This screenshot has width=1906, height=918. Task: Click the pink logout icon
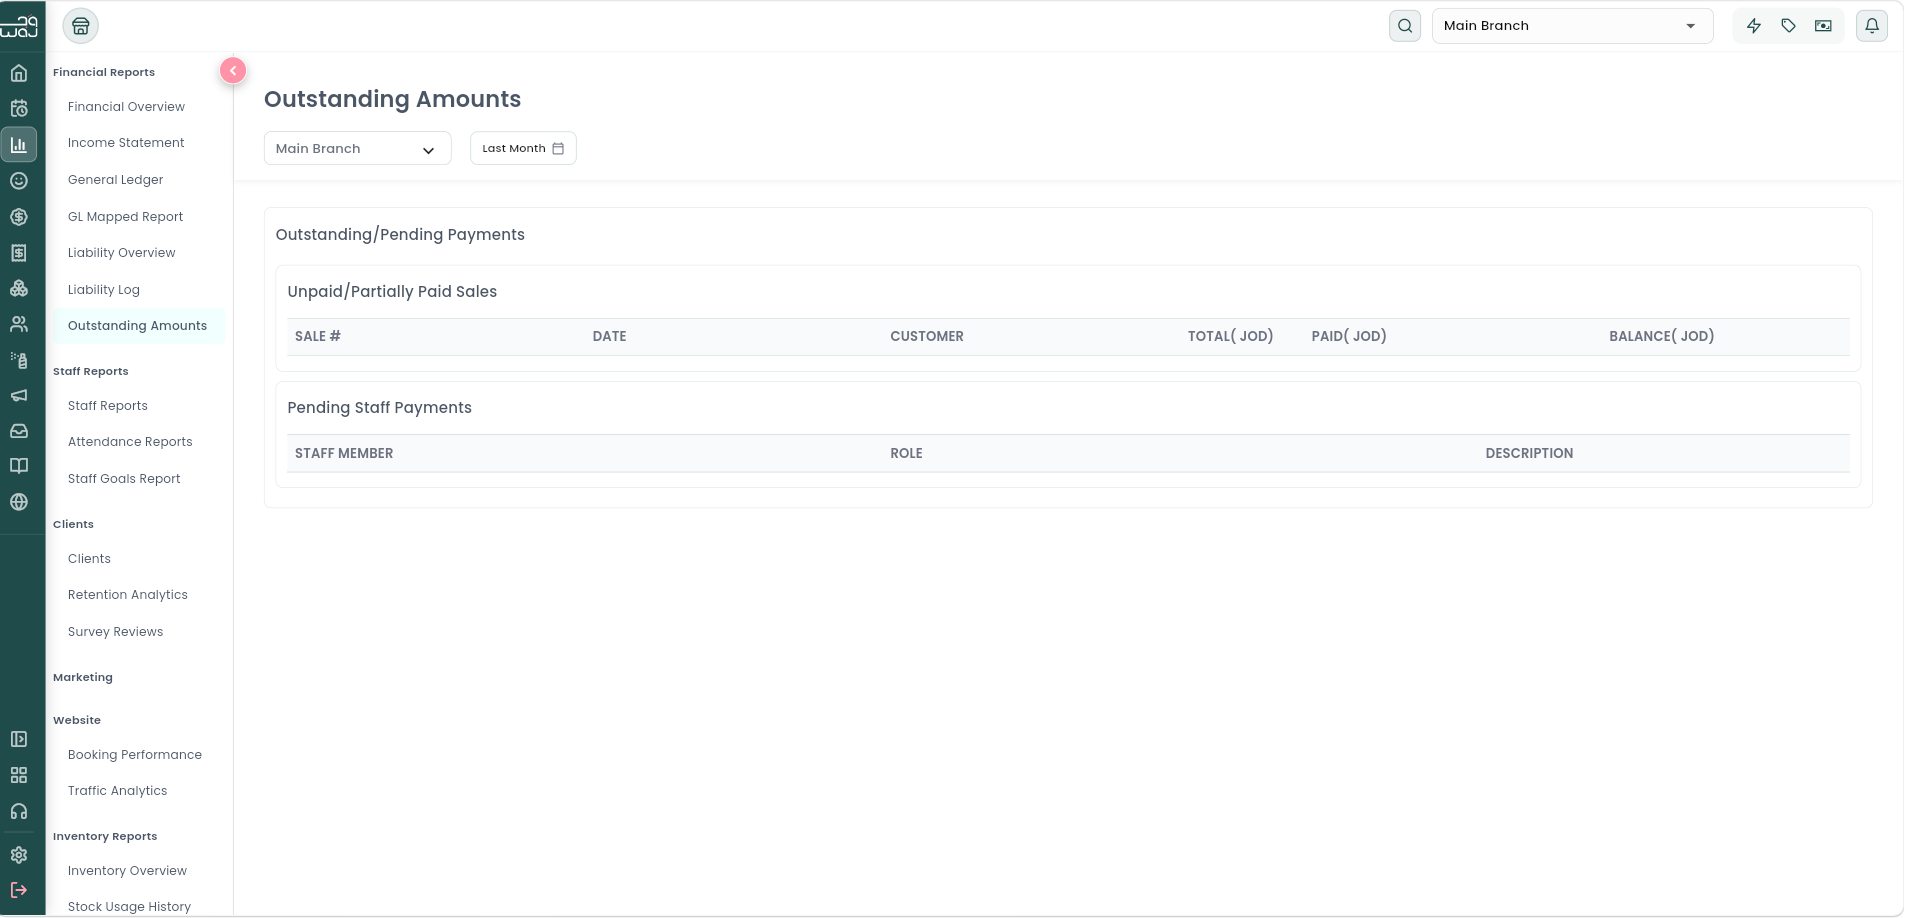[19, 890]
